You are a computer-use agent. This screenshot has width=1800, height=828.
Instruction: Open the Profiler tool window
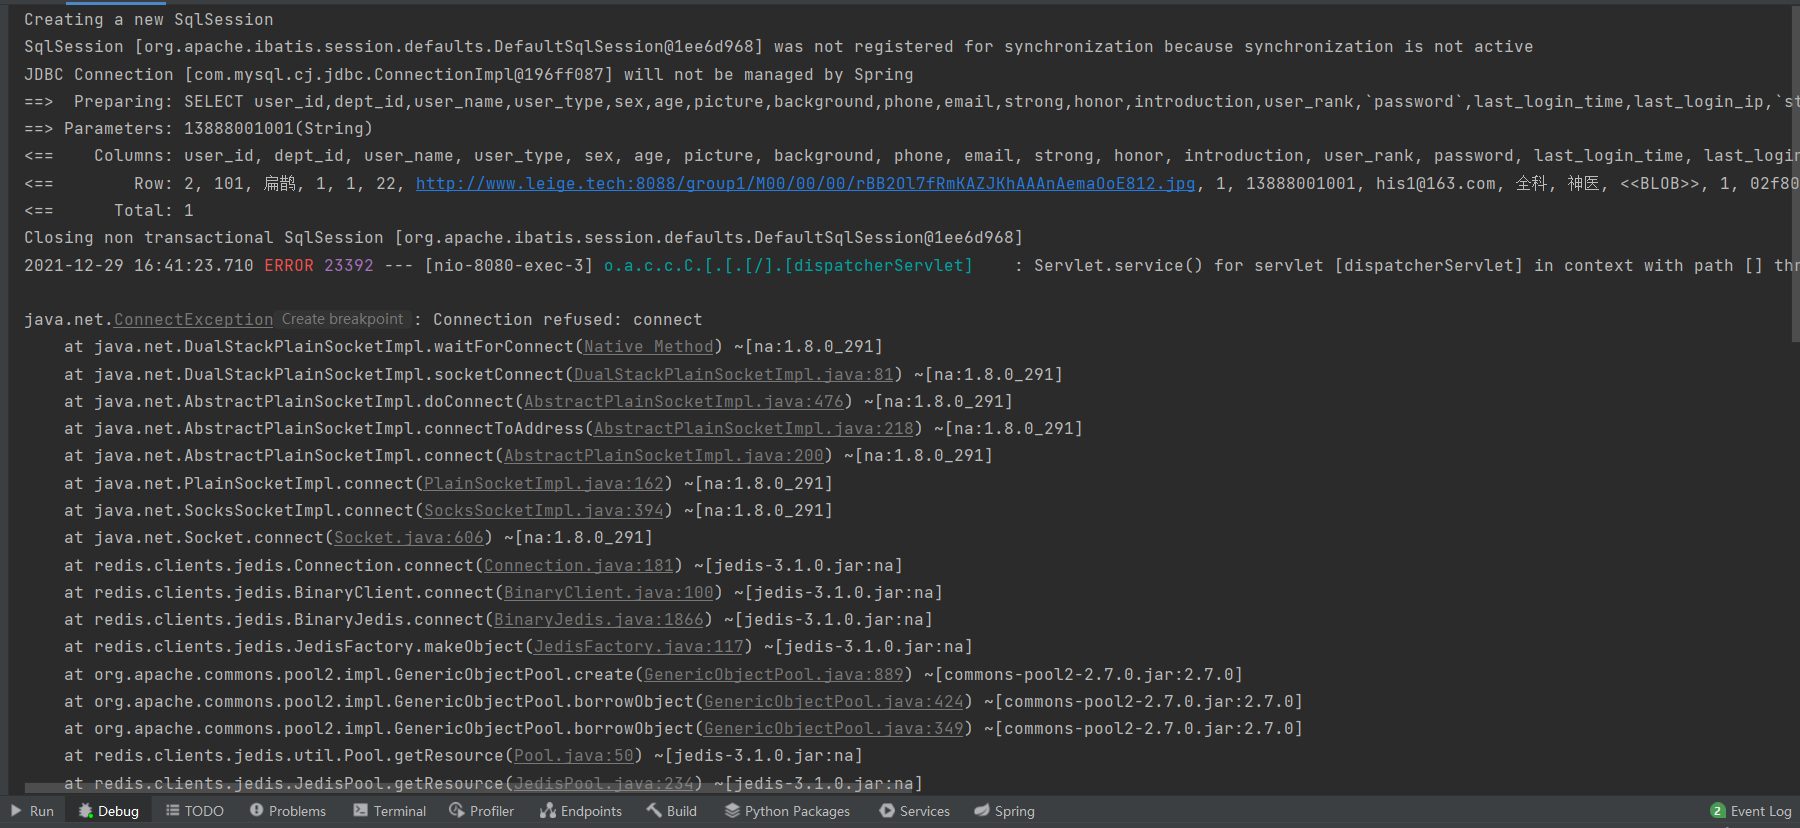coord(482,811)
